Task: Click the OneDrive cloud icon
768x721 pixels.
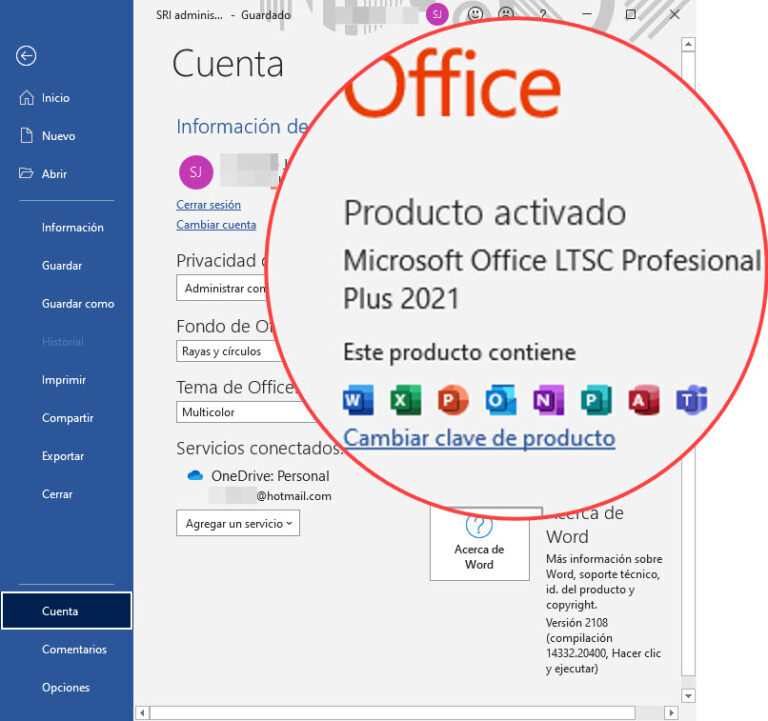Action: pyautogui.click(x=195, y=475)
